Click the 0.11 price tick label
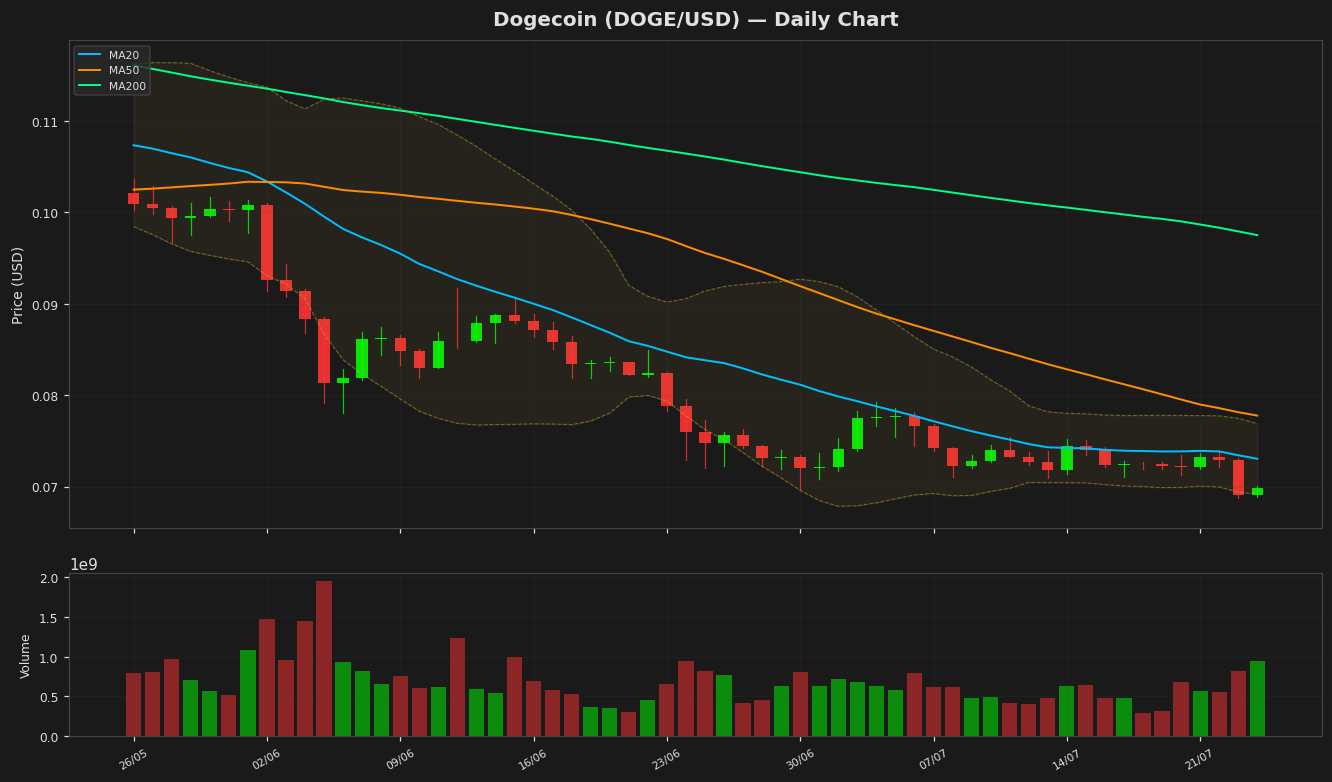1332x782 pixels. click(45, 122)
